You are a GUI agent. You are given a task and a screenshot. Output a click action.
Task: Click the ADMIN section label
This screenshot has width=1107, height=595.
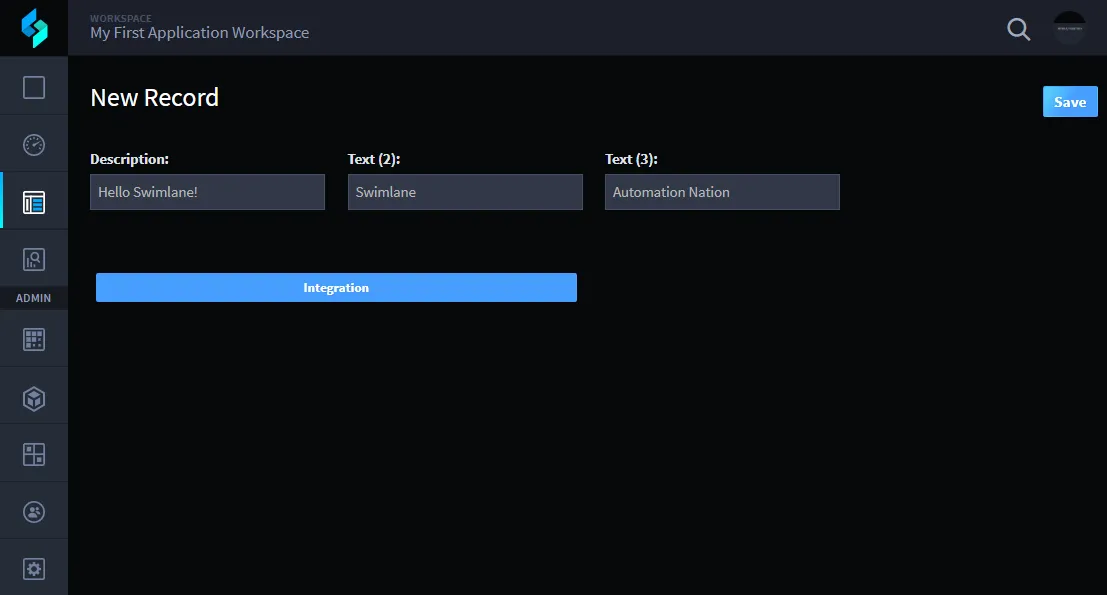click(33, 298)
